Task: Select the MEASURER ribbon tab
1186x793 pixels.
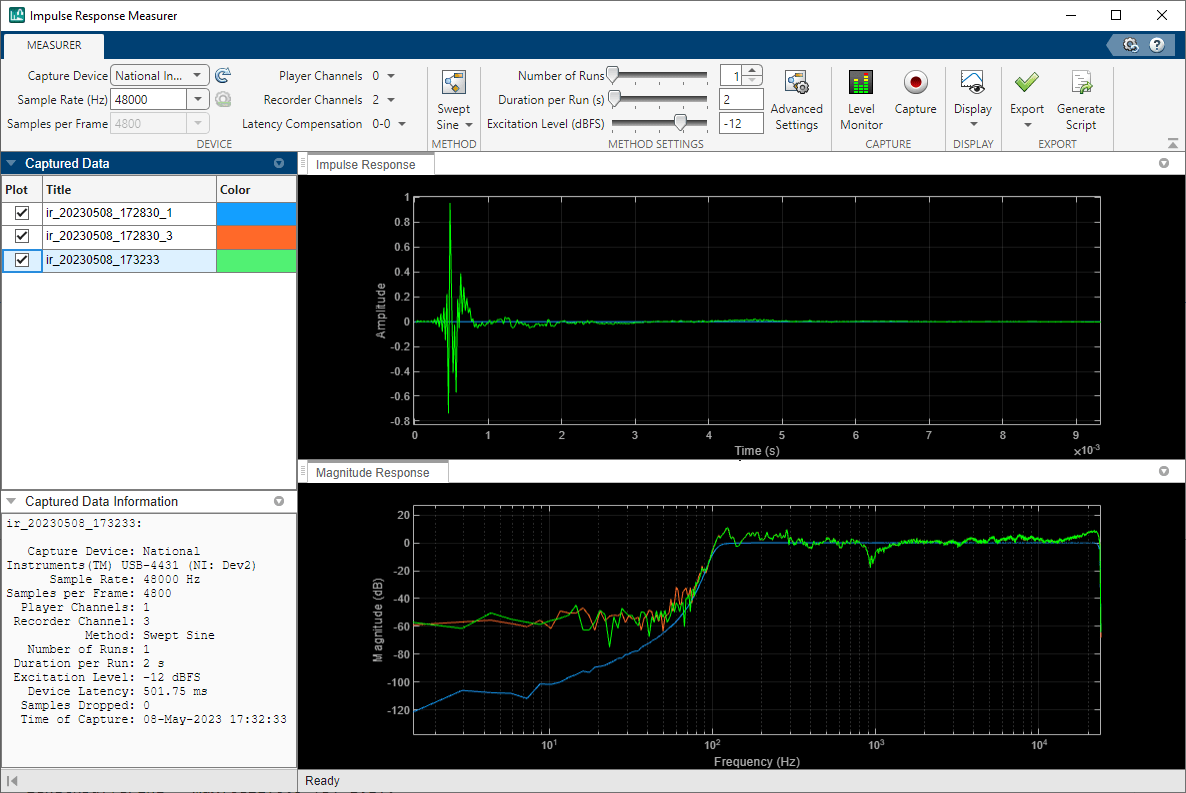Action: (53, 45)
